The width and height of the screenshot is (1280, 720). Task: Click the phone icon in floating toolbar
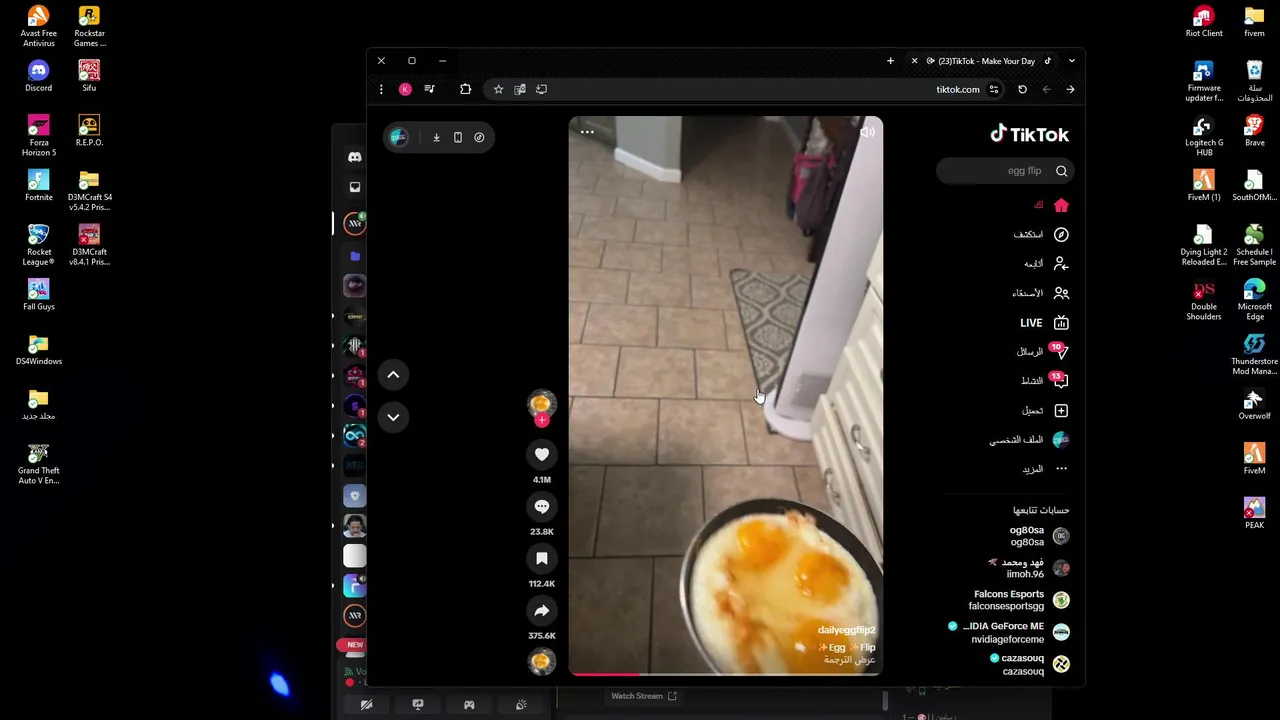458,137
